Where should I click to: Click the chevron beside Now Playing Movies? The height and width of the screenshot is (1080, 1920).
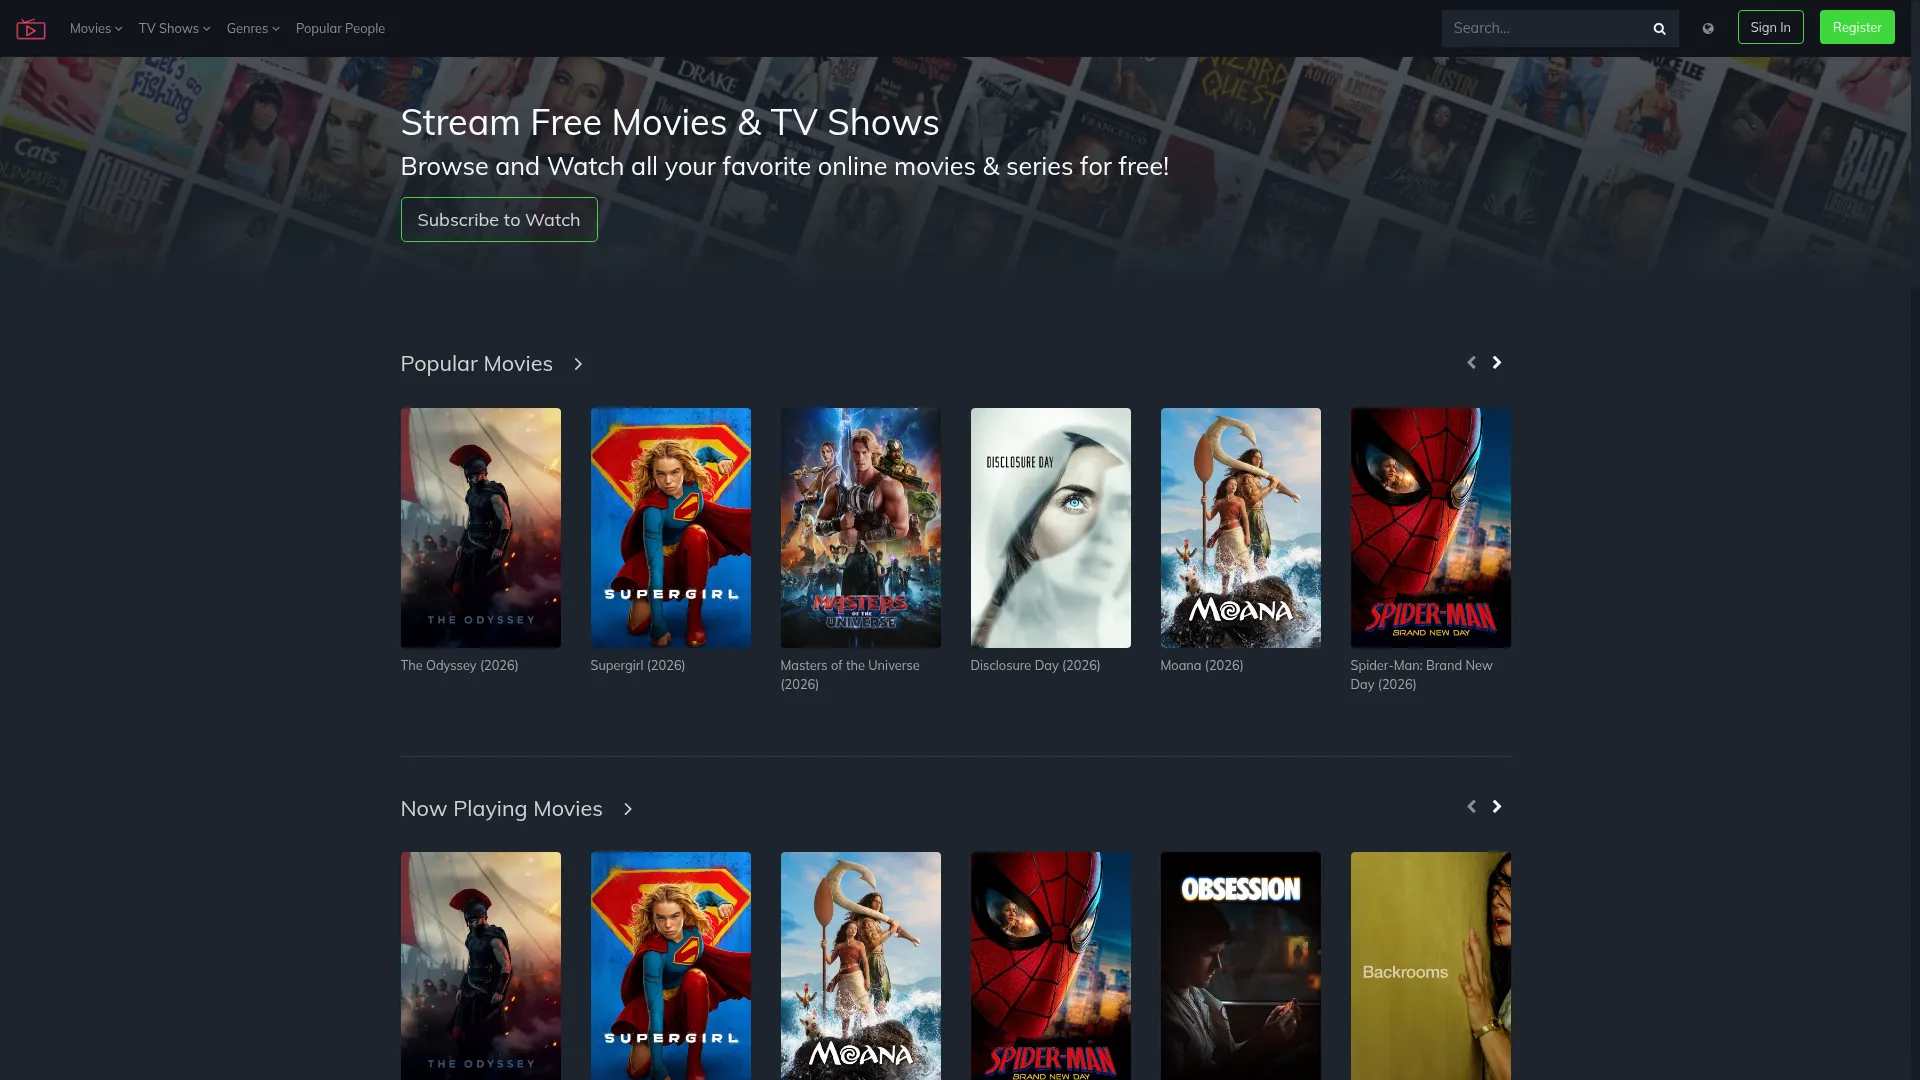click(628, 809)
